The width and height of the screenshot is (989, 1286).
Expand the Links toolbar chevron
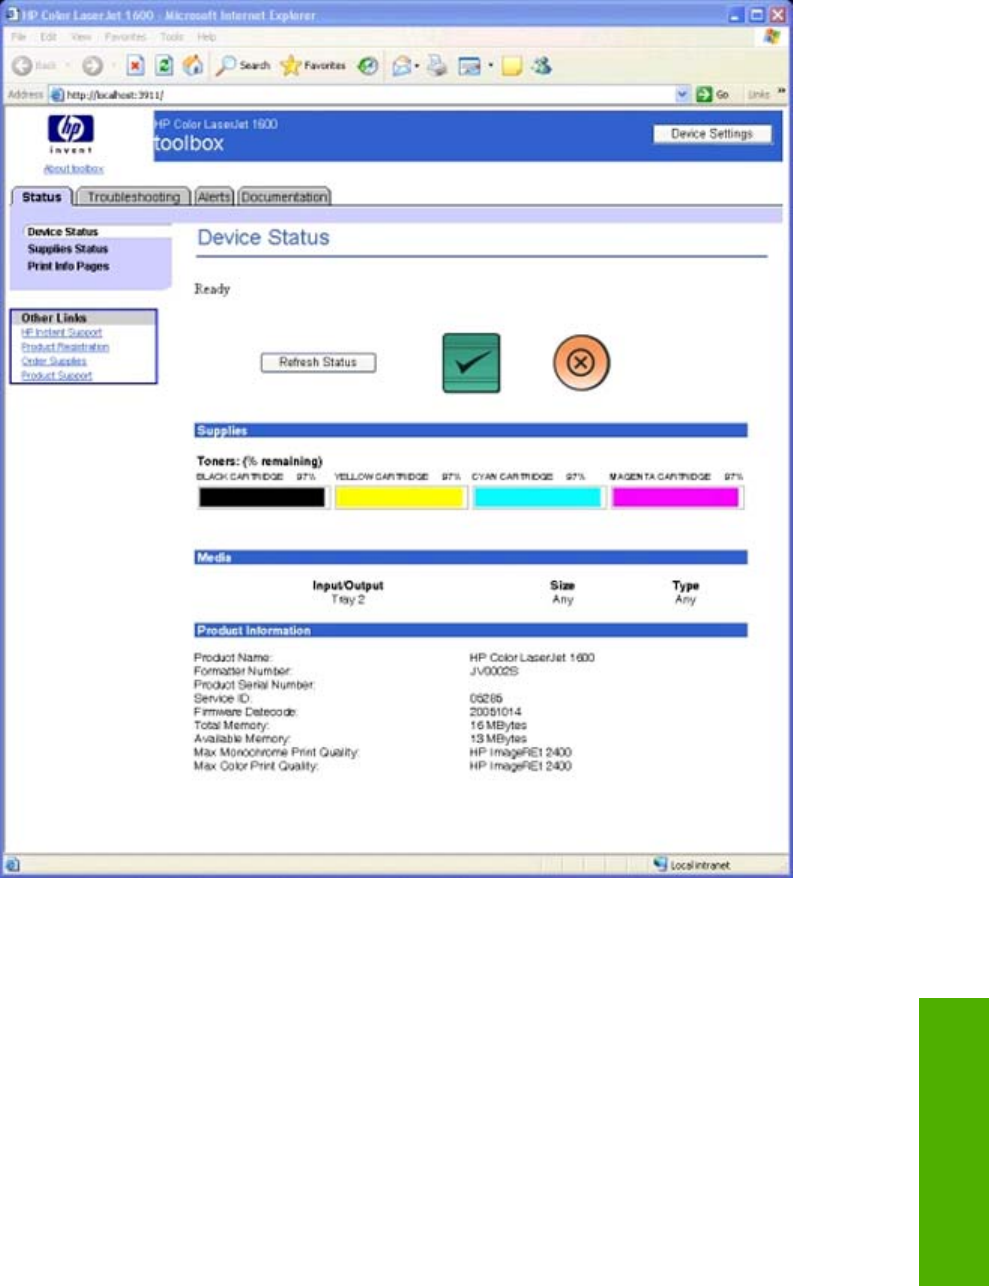pyautogui.click(x=782, y=92)
